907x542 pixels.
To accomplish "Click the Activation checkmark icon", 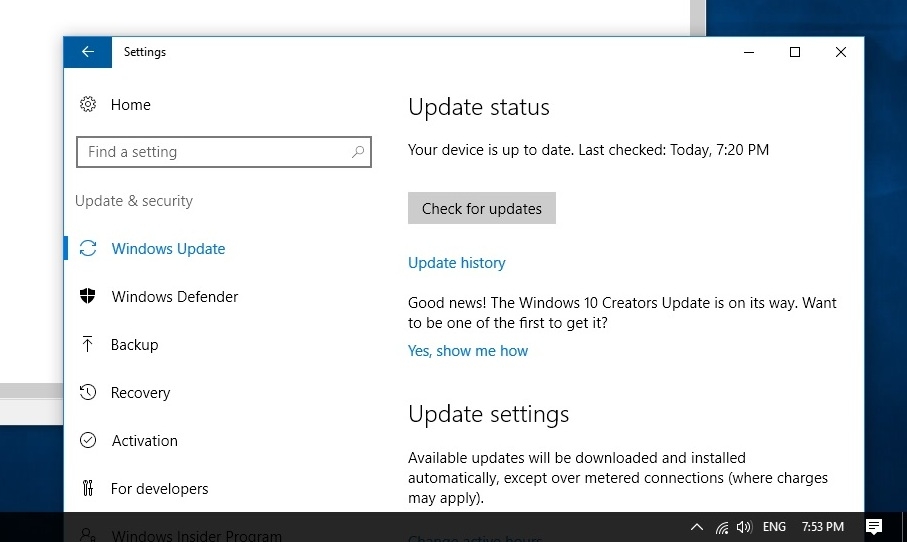I will tap(88, 440).
